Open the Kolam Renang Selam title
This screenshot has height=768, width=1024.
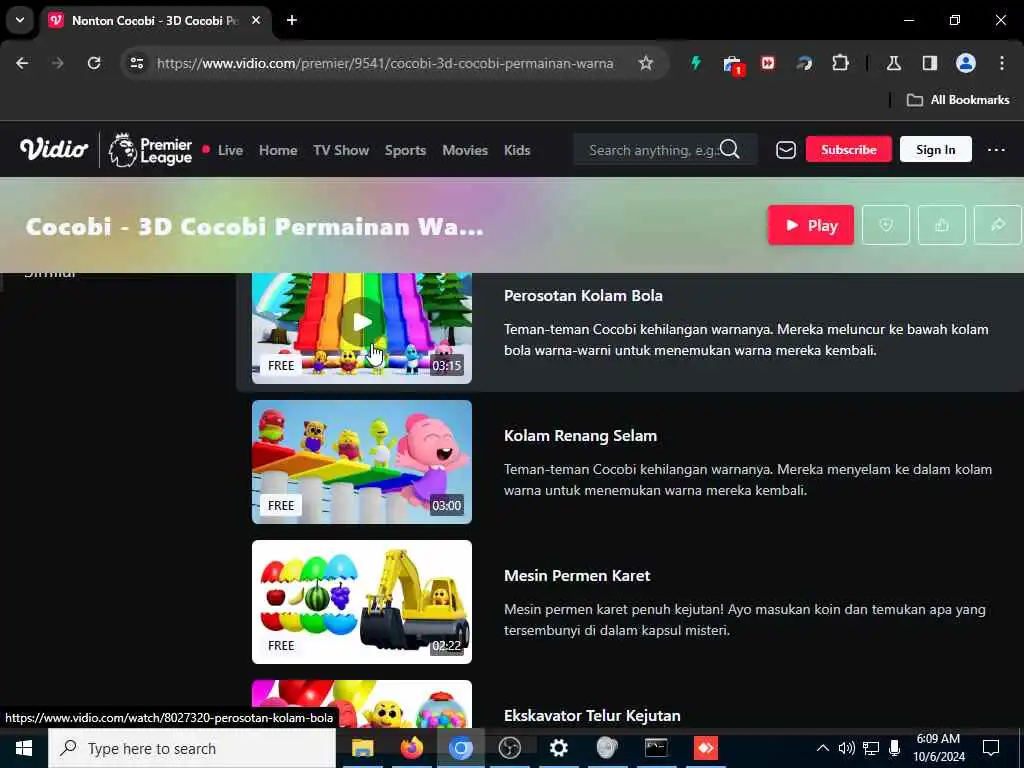coord(581,436)
